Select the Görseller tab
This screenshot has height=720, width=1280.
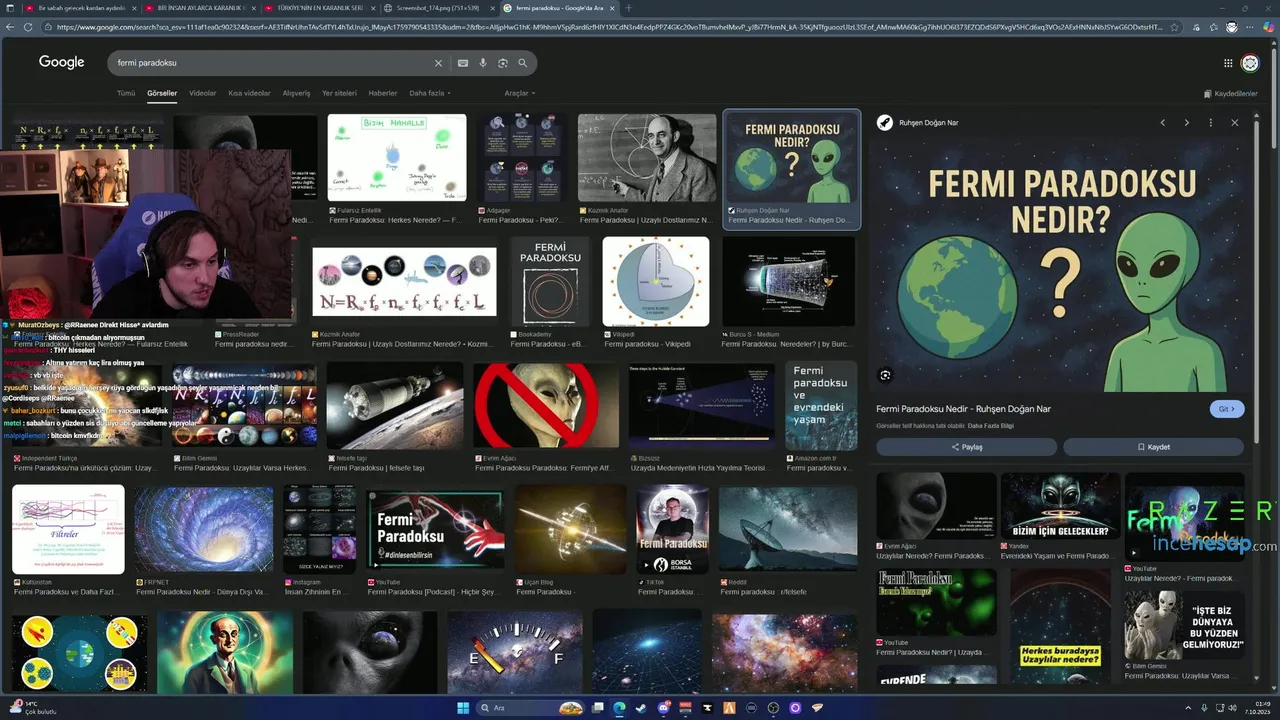coord(162,93)
